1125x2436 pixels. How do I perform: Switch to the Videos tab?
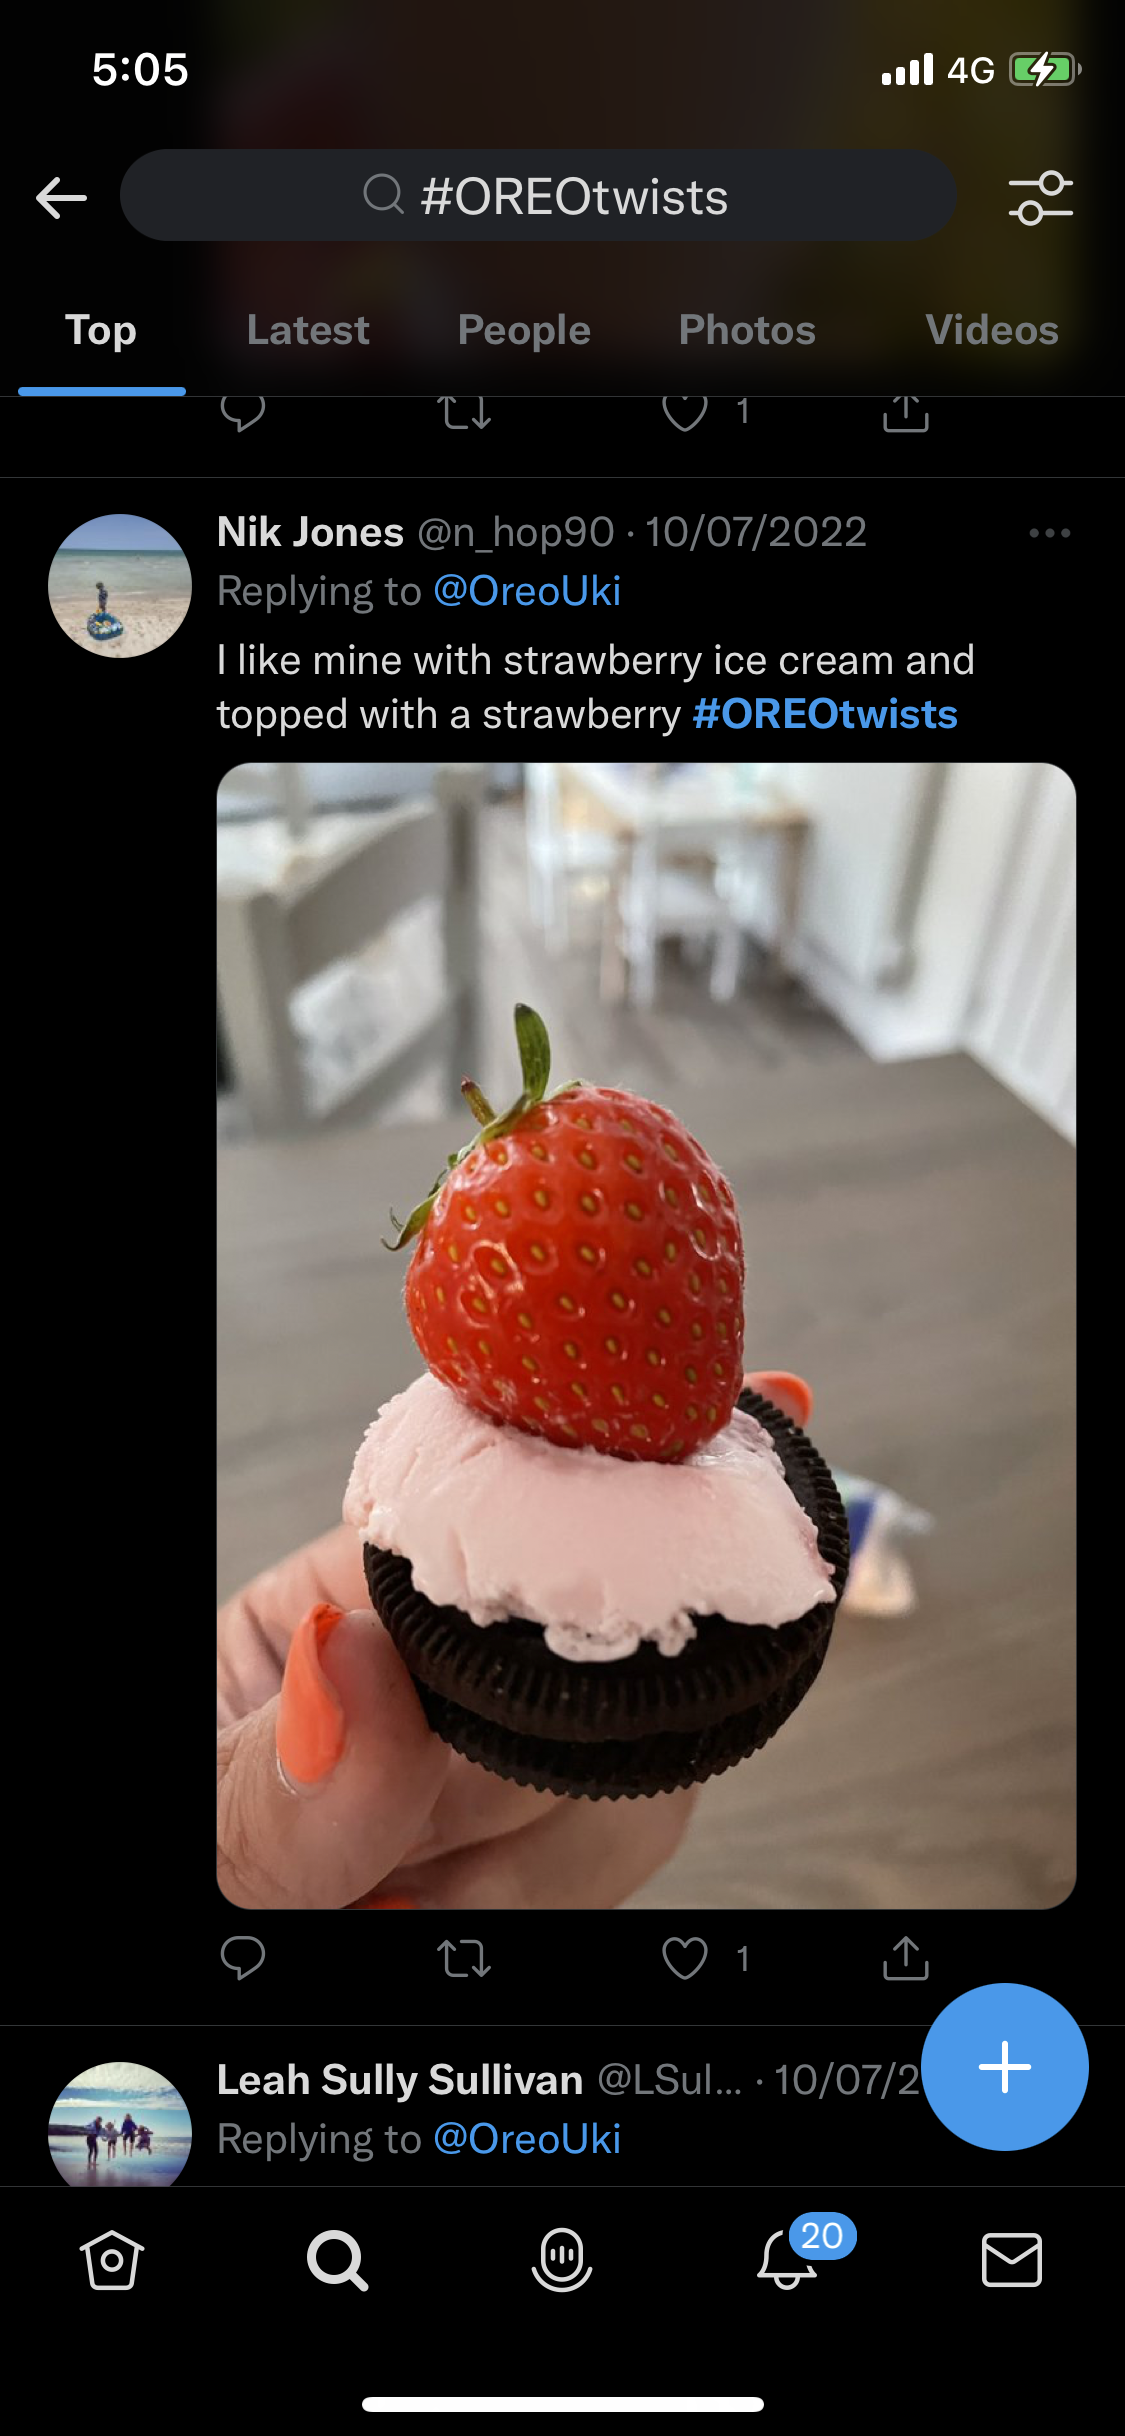[x=992, y=330]
